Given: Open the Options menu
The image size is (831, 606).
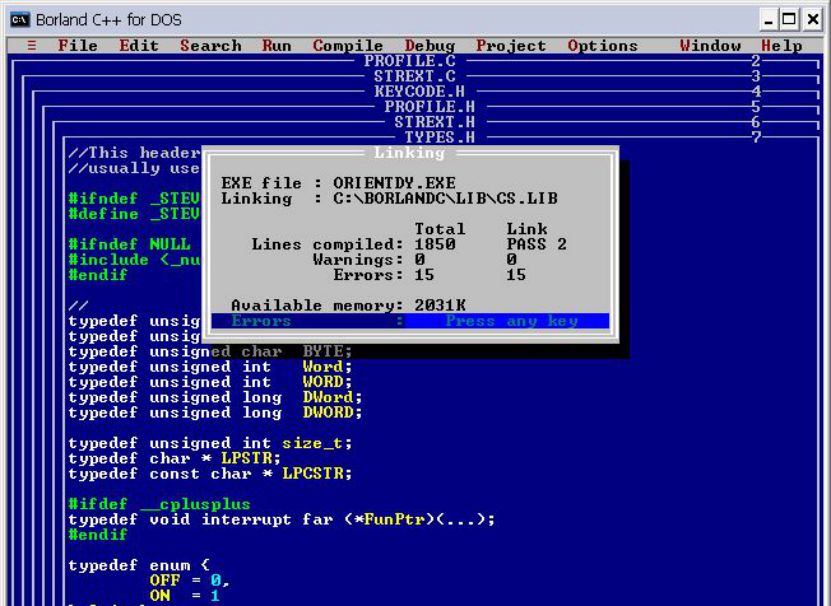Looking at the screenshot, I should pos(602,46).
